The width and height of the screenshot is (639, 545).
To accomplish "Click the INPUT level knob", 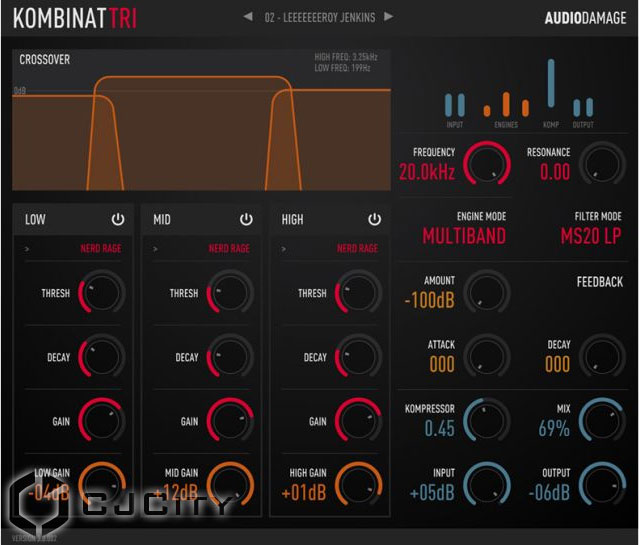I will click(487, 484).
